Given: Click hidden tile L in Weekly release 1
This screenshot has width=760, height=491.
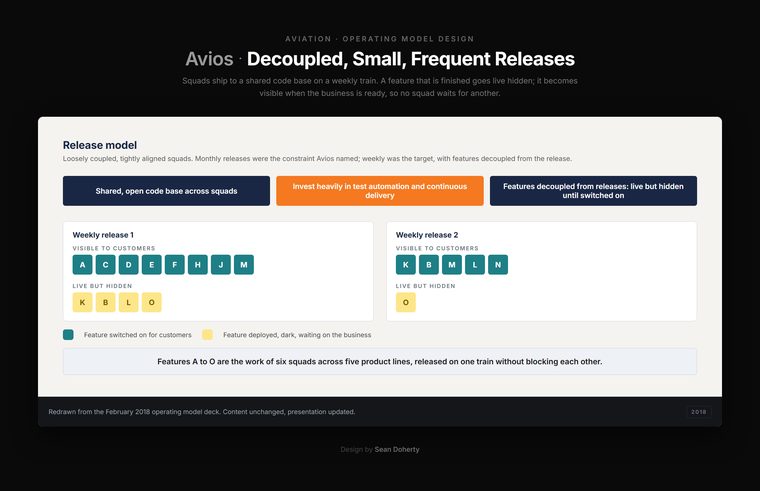Looking at the screenshot, I should click(128, 302).
